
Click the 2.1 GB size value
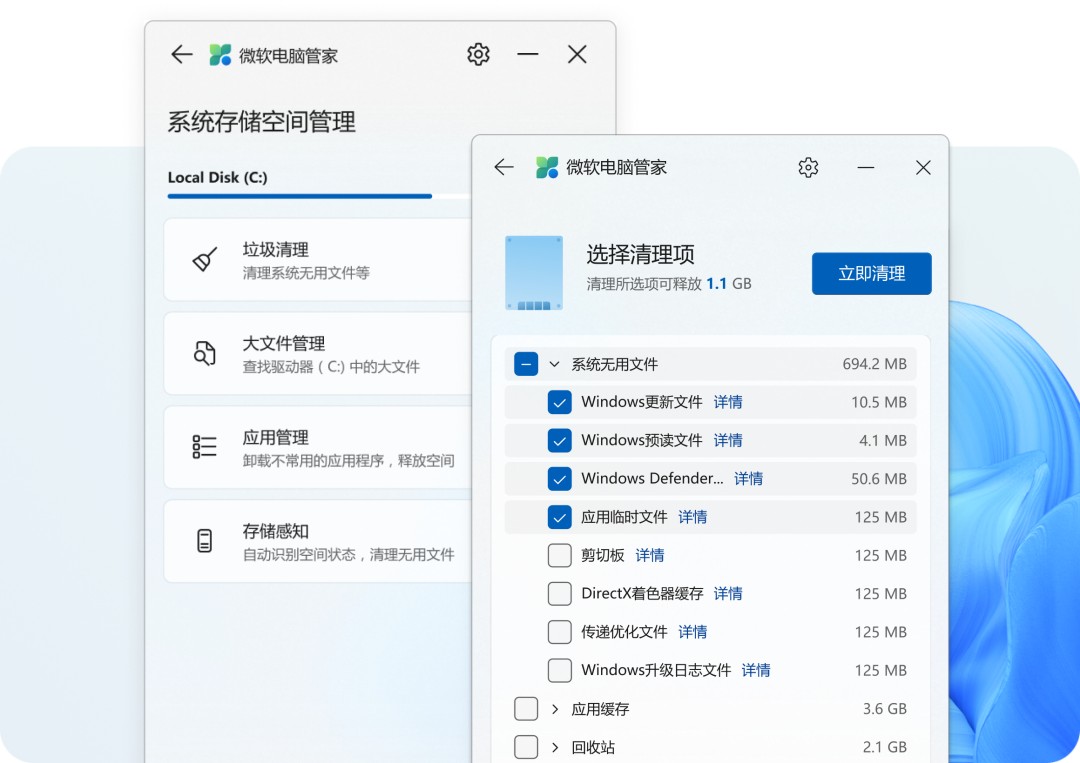click(885, 747)
